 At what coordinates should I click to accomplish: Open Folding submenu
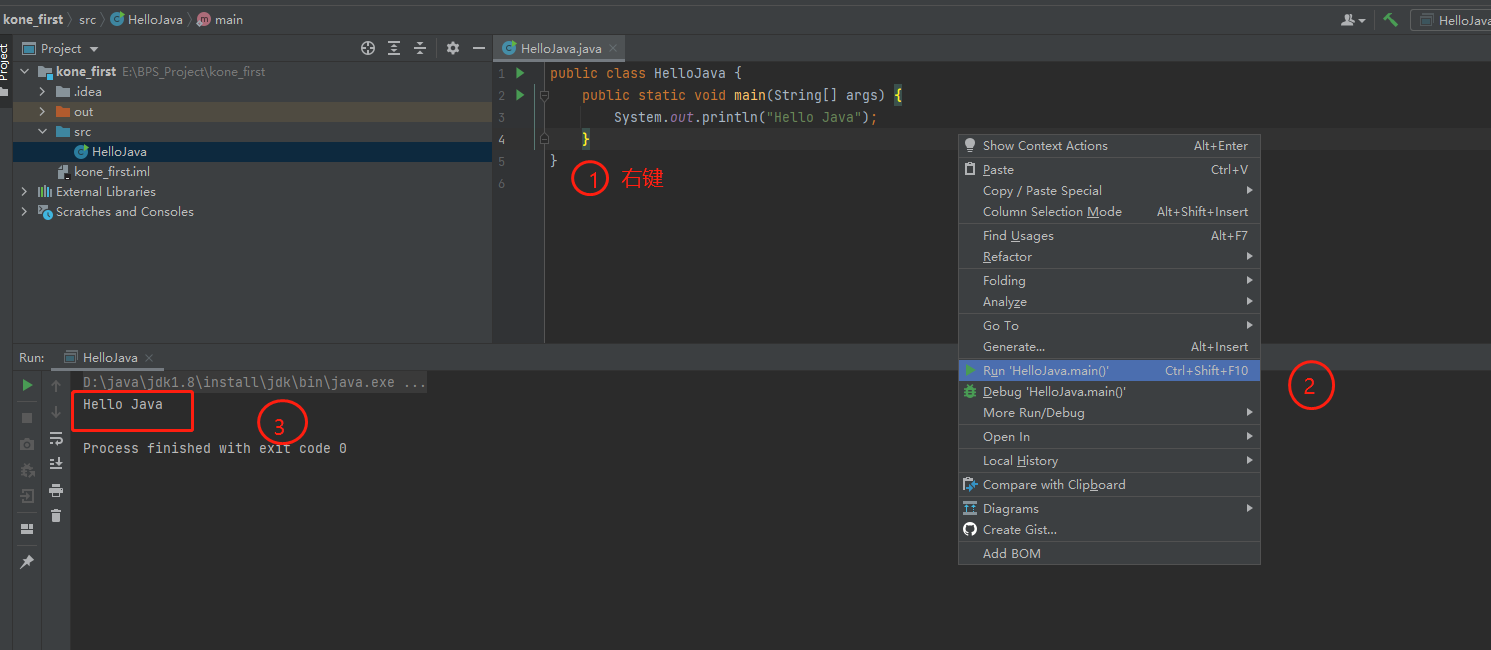(x=1109, y=281)
